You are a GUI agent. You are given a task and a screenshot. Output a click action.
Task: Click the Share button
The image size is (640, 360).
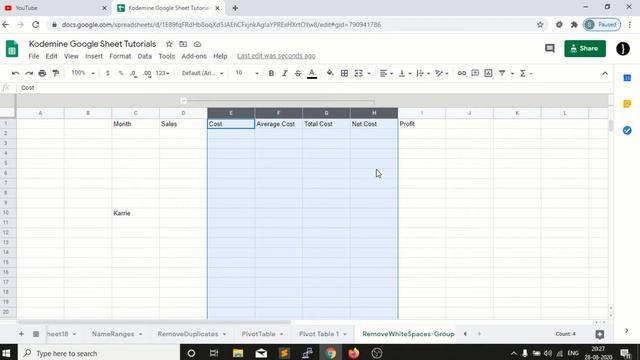[585, 49]
